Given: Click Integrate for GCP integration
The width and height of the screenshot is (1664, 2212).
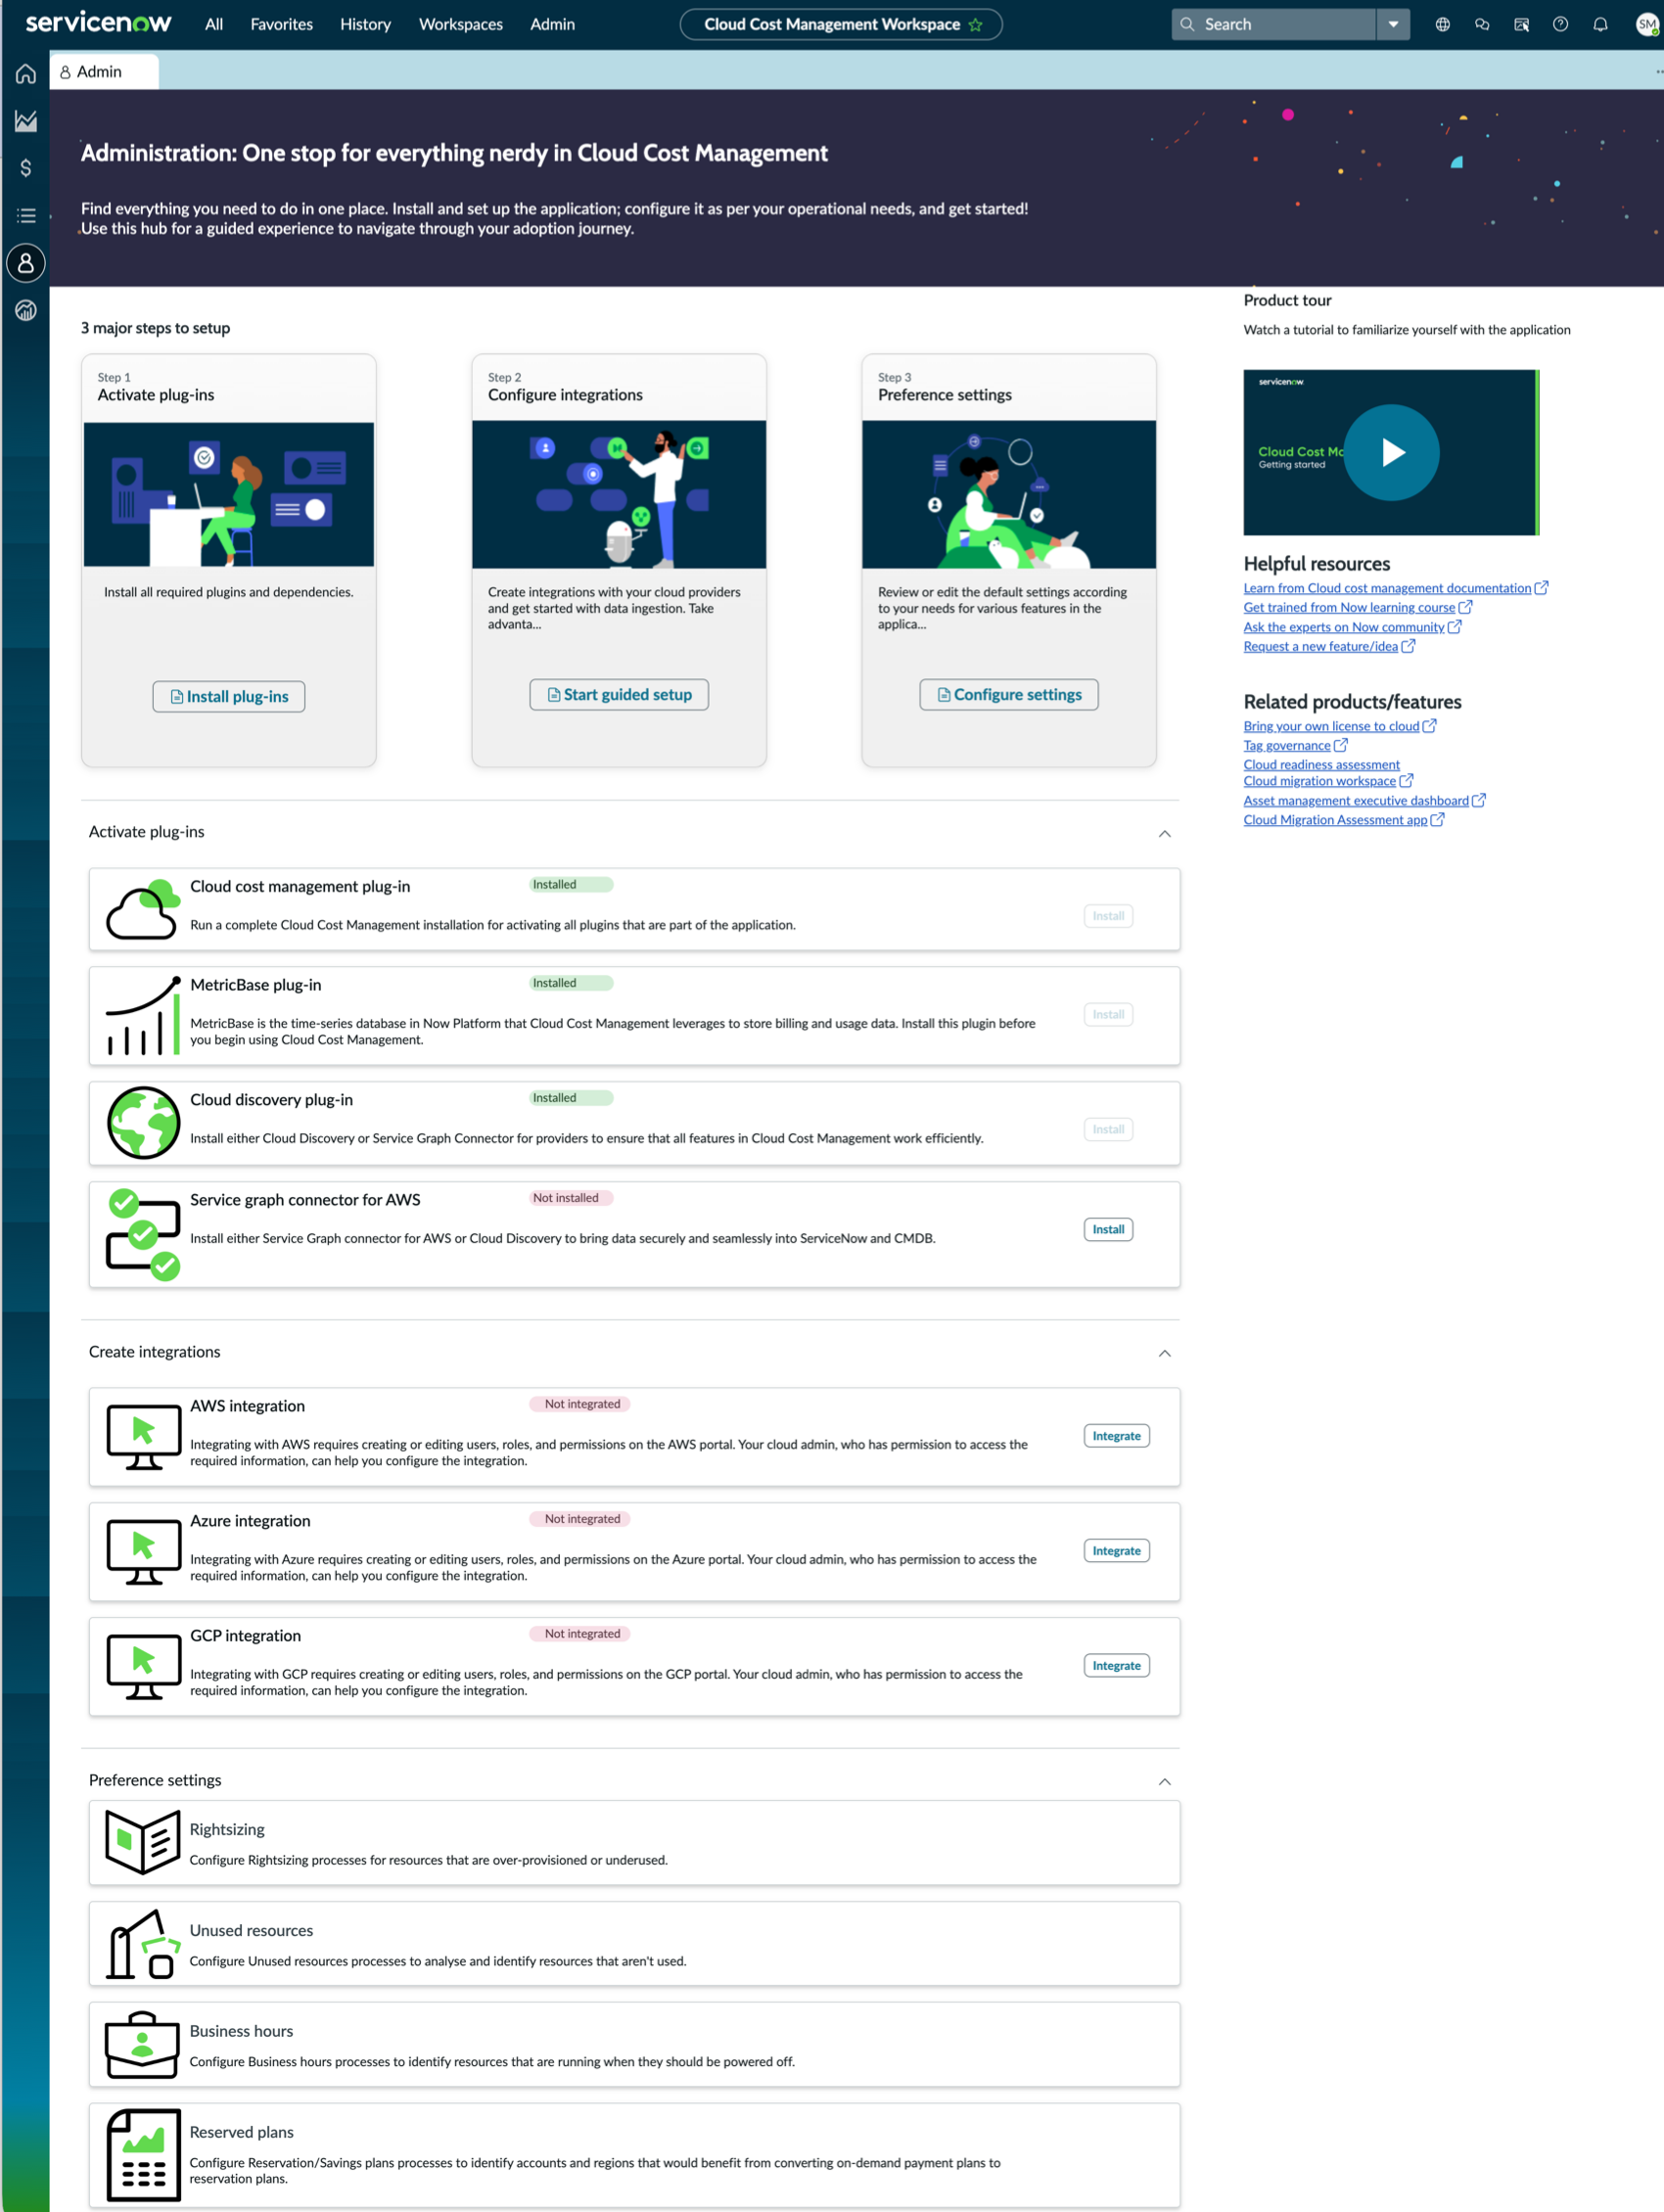Looking at the screenshot, I should click(1116, 1666).
